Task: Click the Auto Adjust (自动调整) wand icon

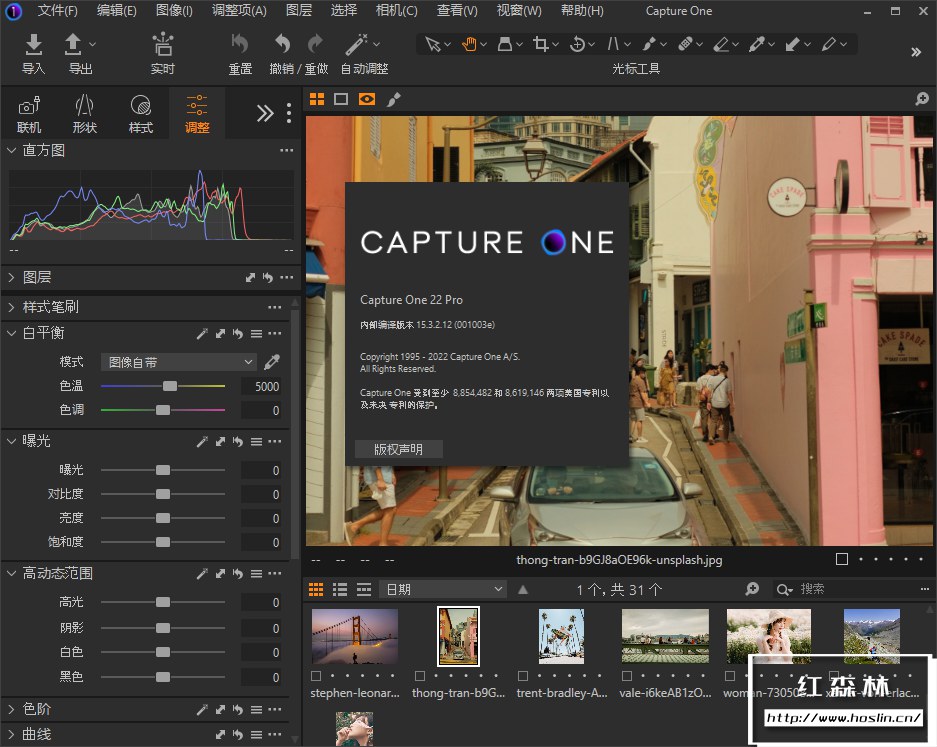Action: coord(355,45)
